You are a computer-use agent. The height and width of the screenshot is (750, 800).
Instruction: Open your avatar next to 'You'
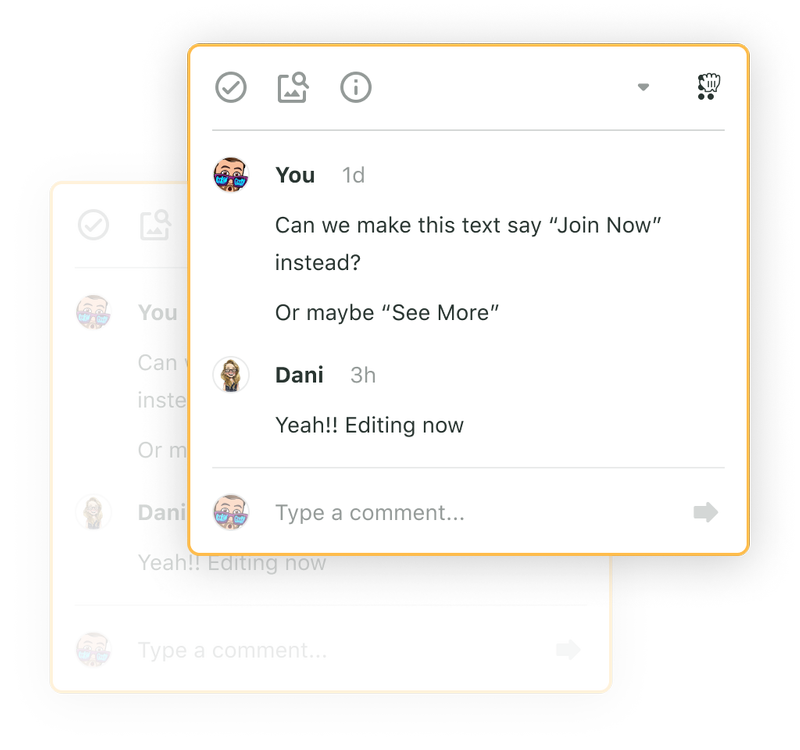click(x=231, y=175)
